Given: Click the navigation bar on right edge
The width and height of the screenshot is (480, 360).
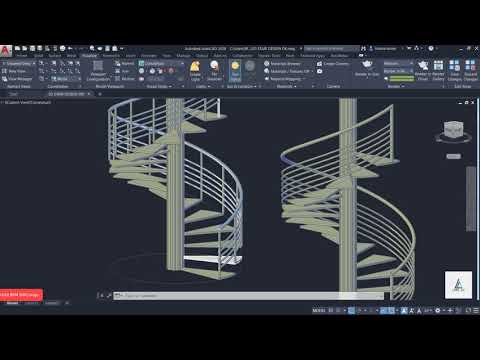Looking at the screenshot, I should tap(471, 198).
